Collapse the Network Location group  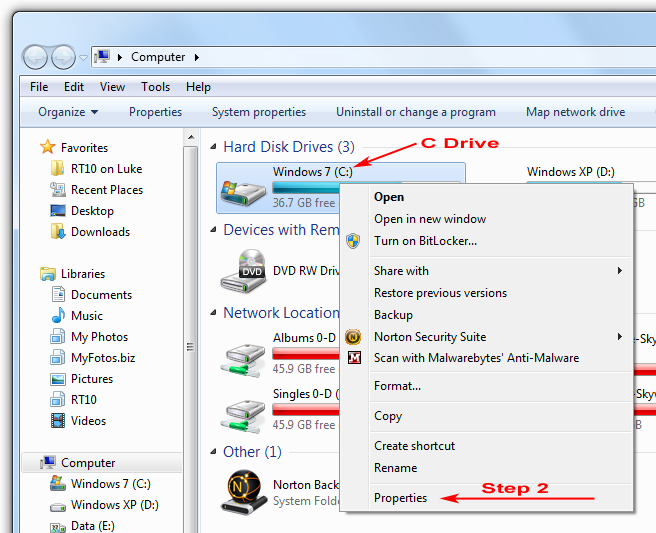(x=214, y=312)
